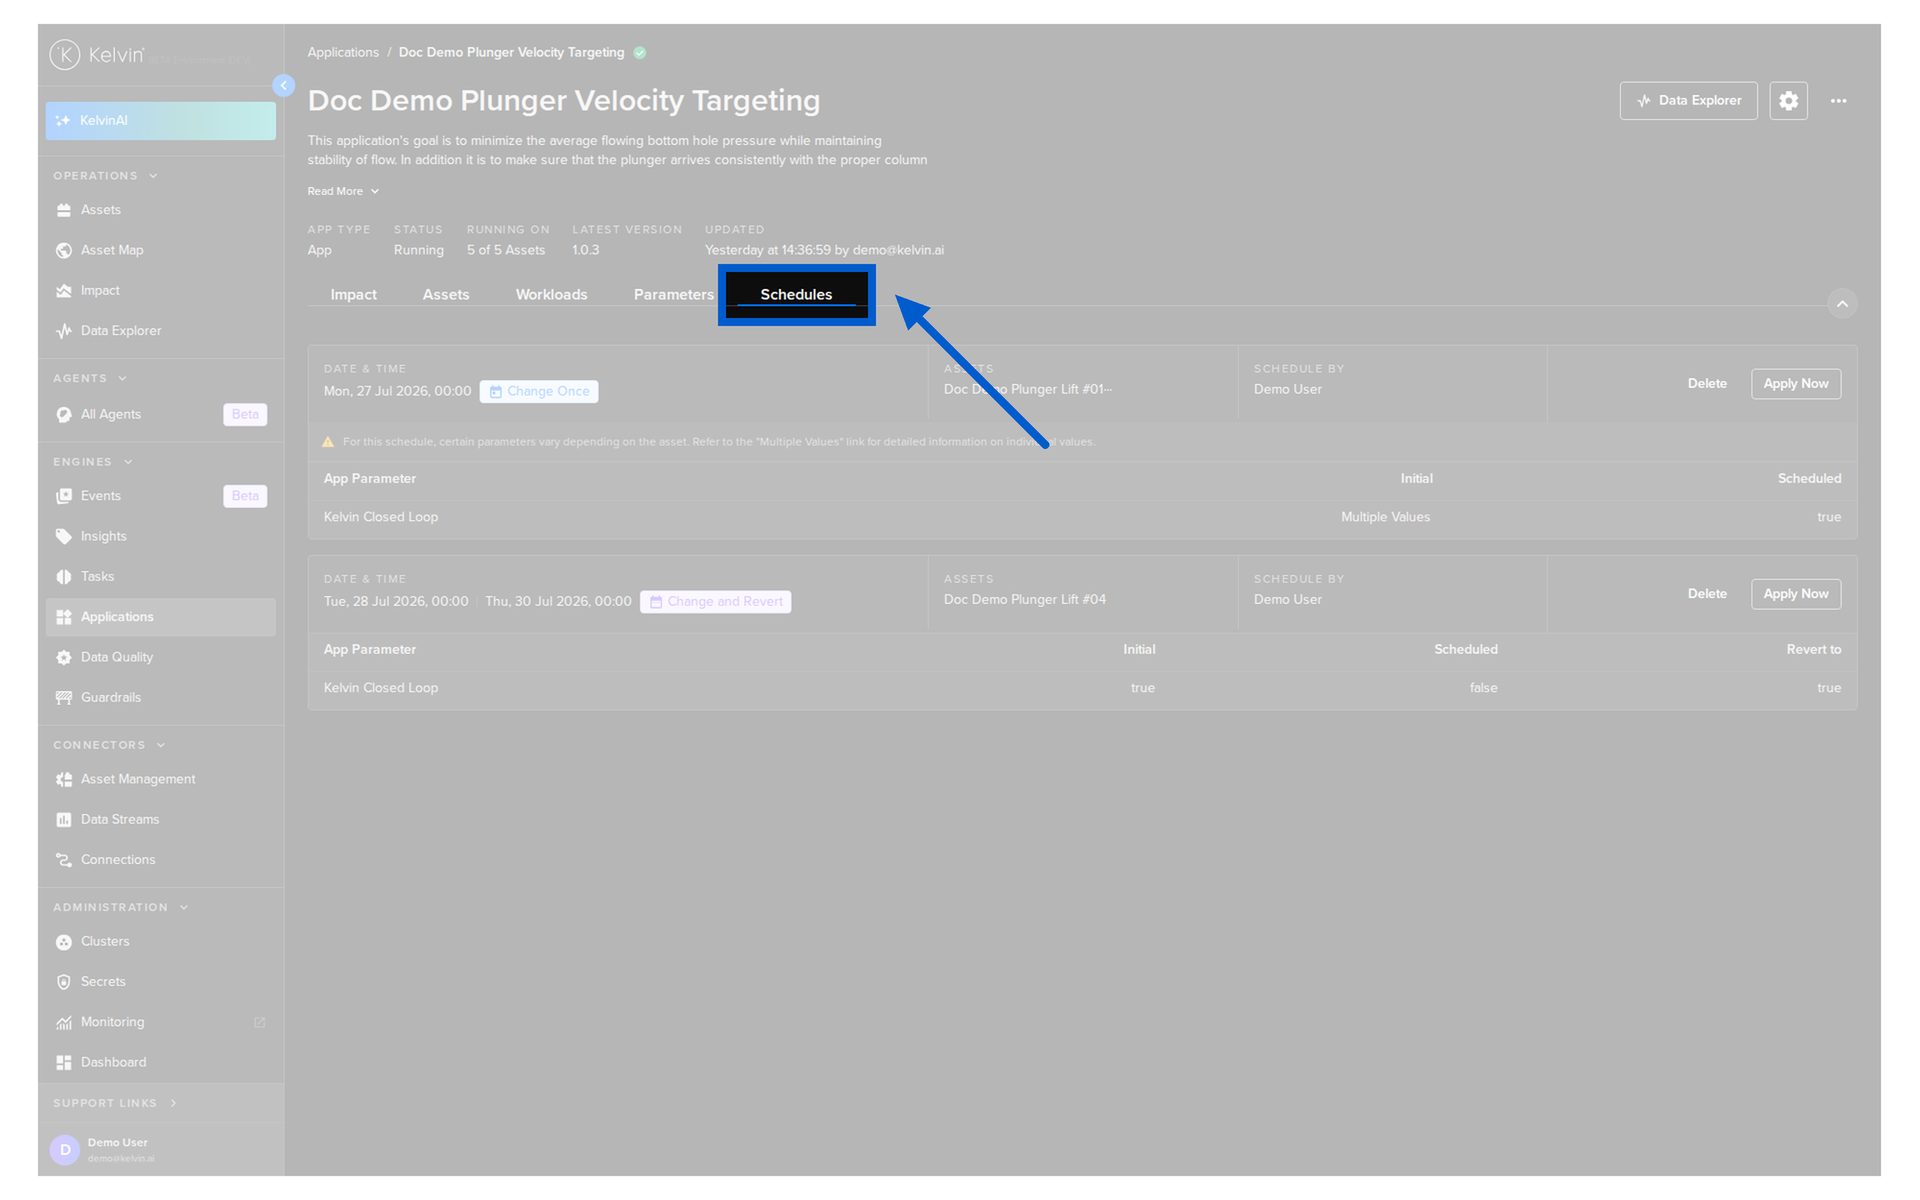Open the three-dot more options menu
This screenshot has width=1920, height=1200.
1838,101
